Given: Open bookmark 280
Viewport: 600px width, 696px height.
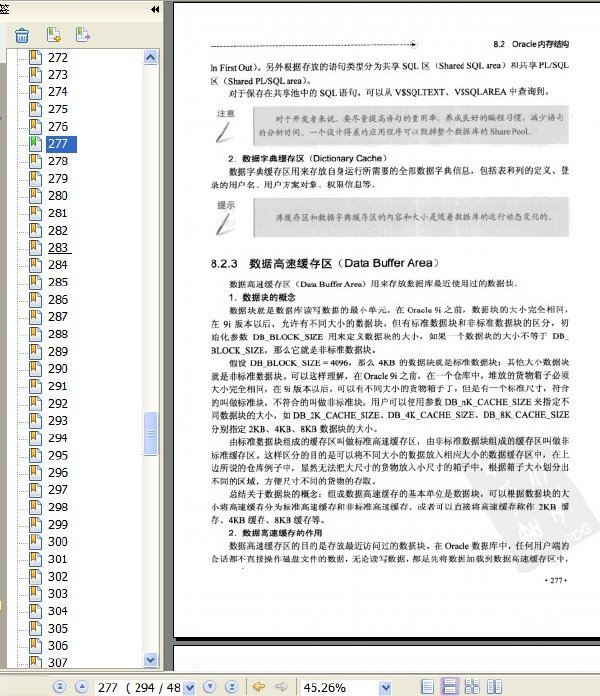Looking at the screenshot, I should (58, 196).
